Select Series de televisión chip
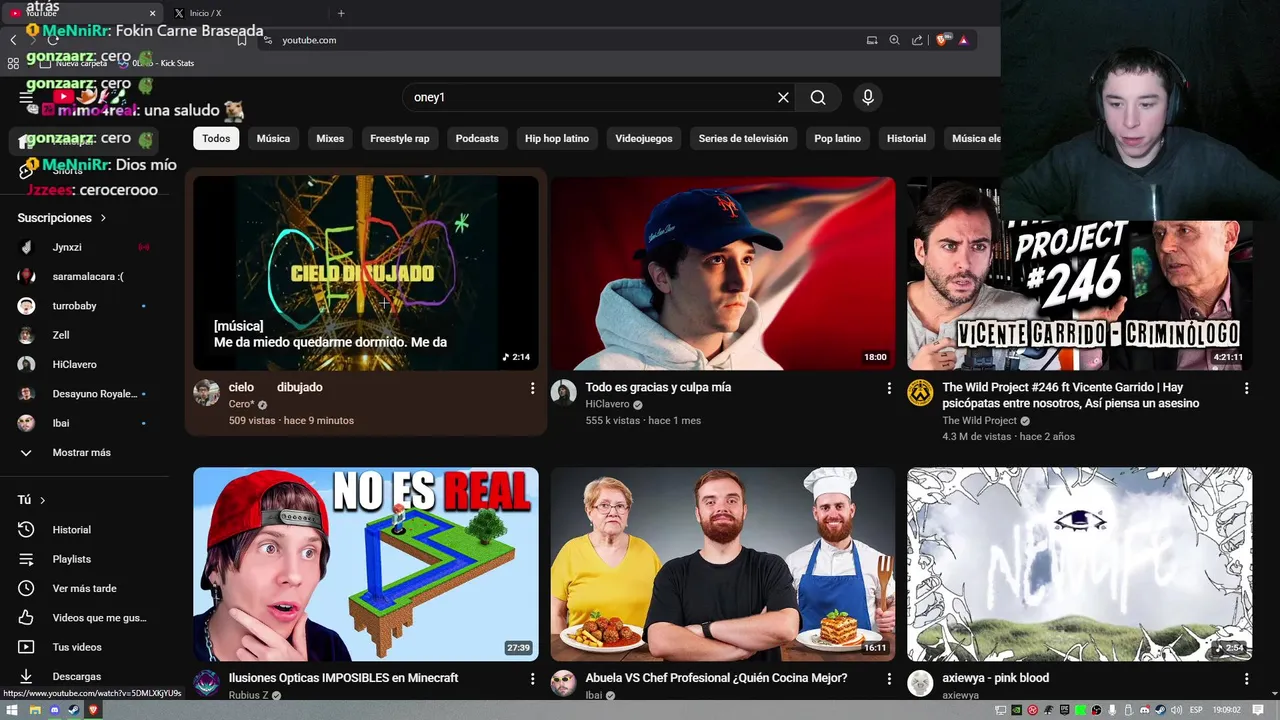The height and width of the screenshot is (720, 1280). [743, 138]
